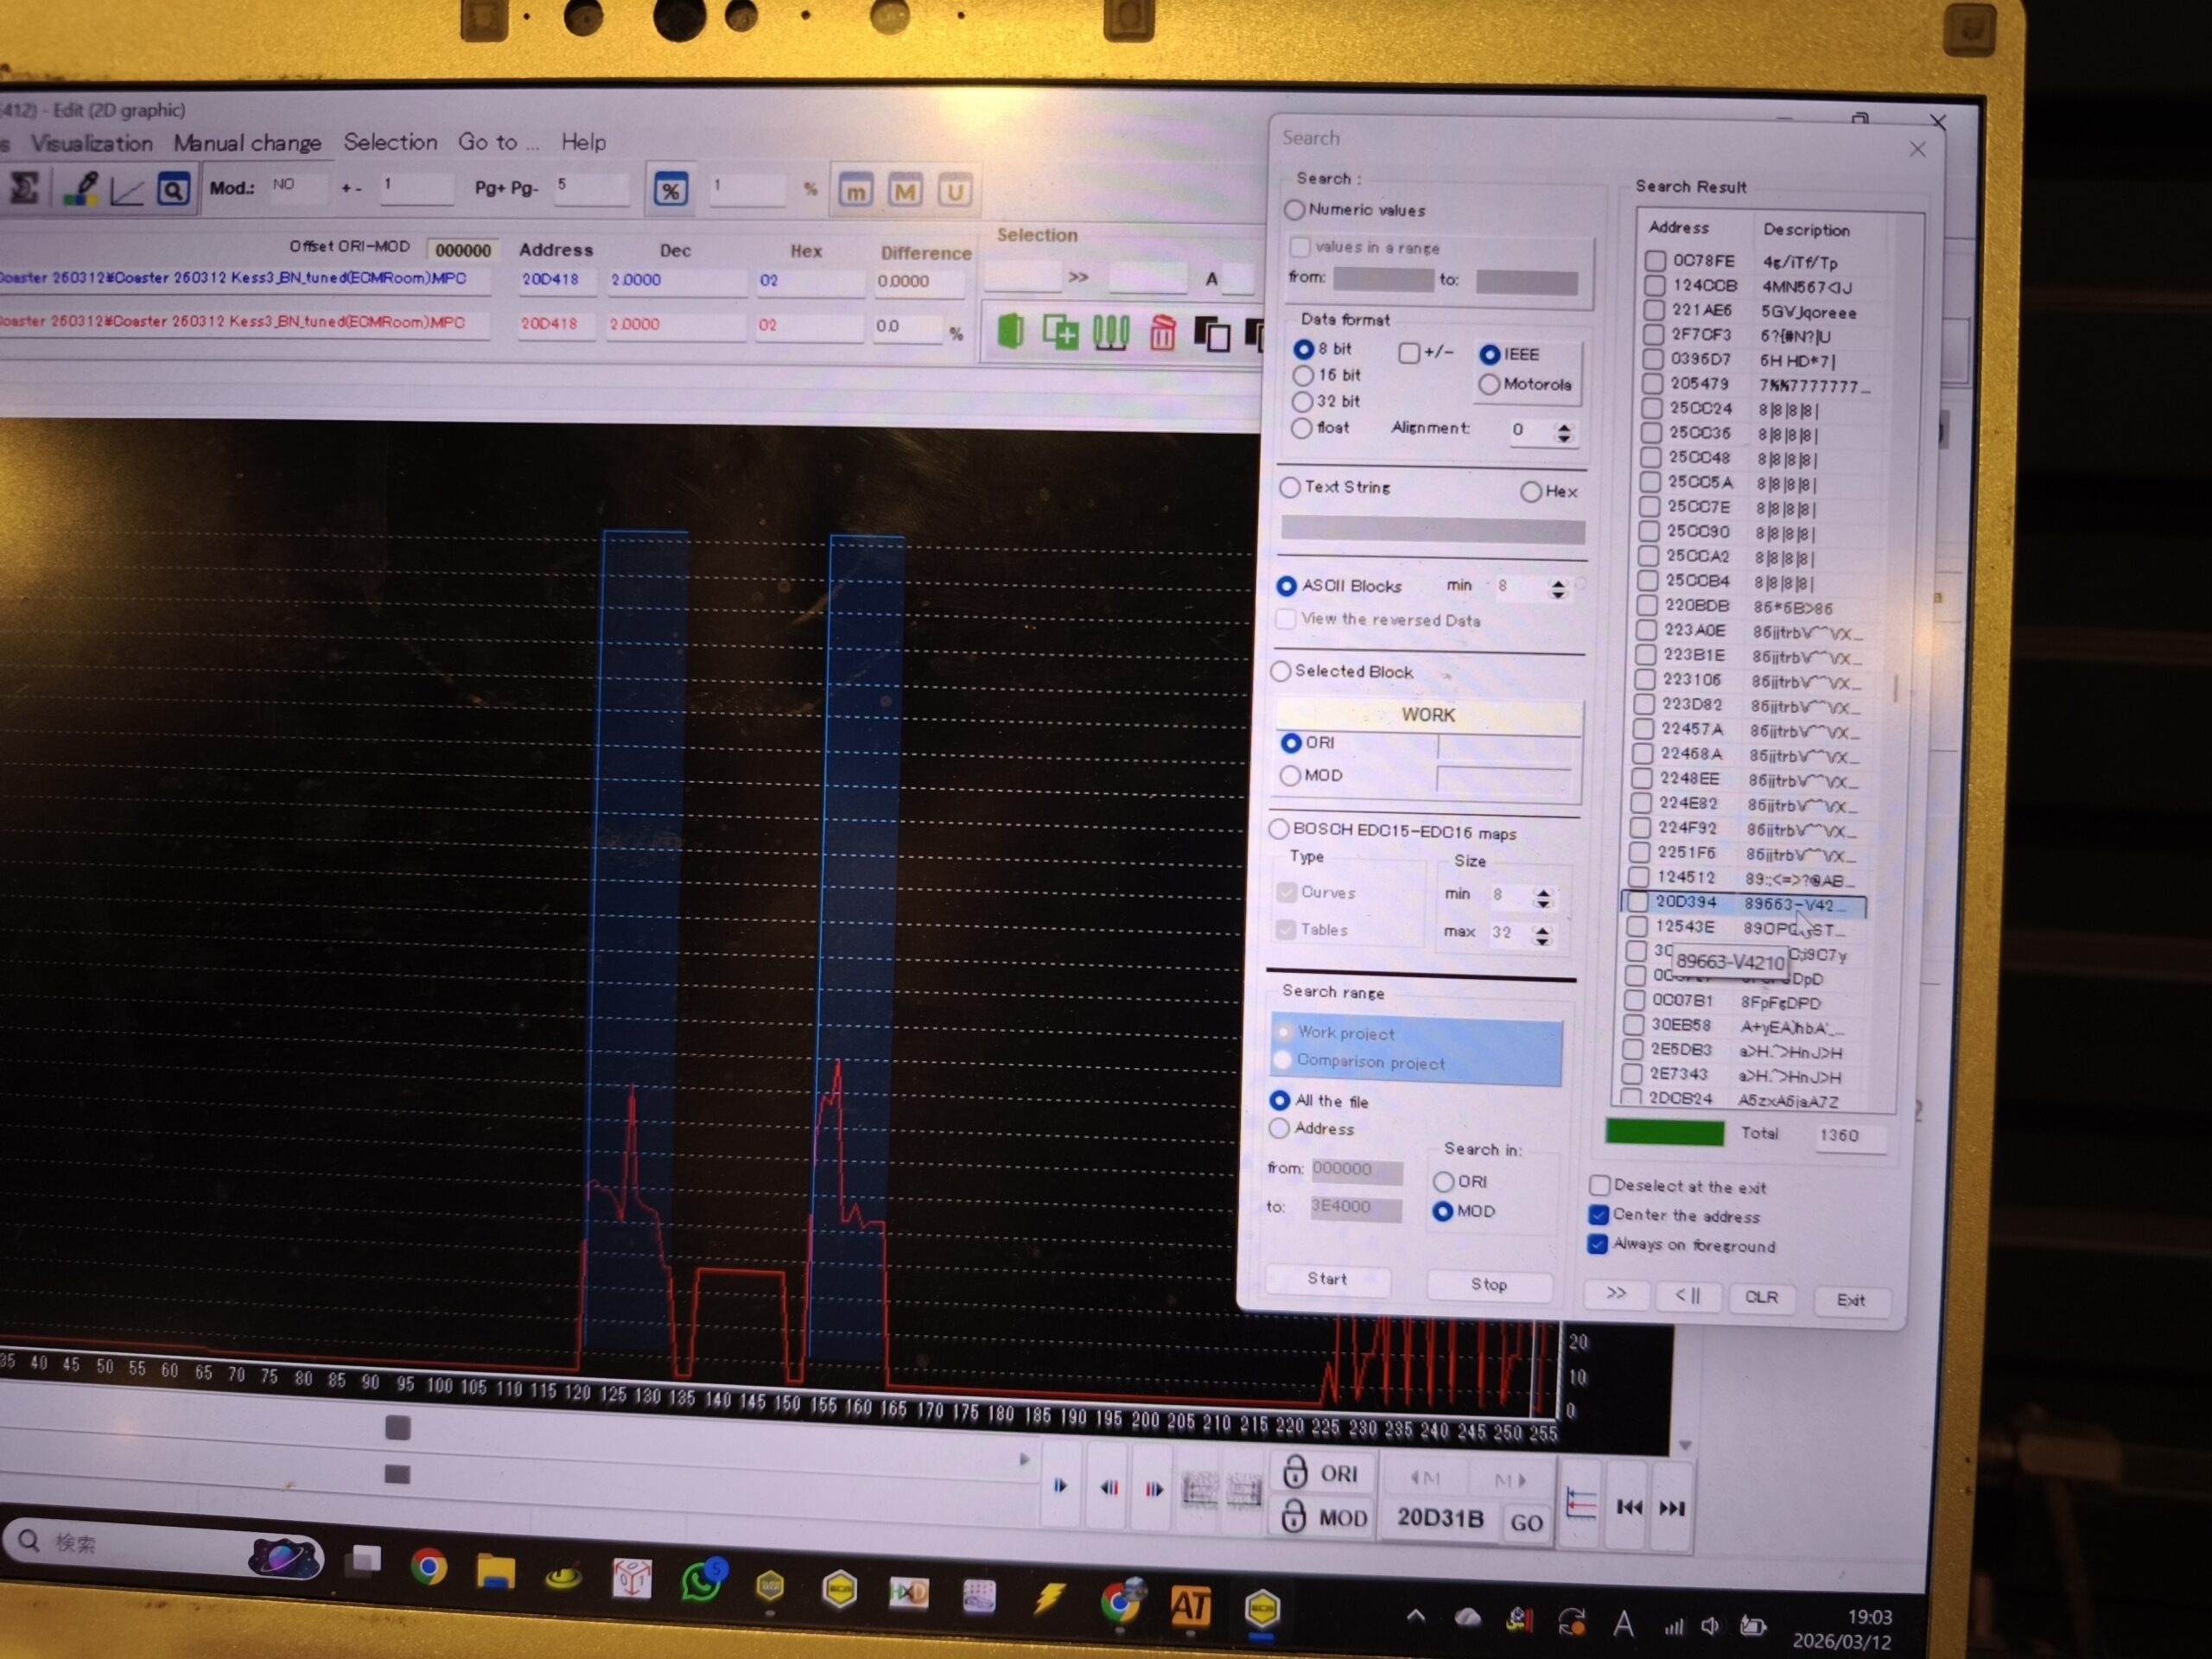
Task: Increase the ASCII Blocks min spinner
Action: tap(1558, 583)
